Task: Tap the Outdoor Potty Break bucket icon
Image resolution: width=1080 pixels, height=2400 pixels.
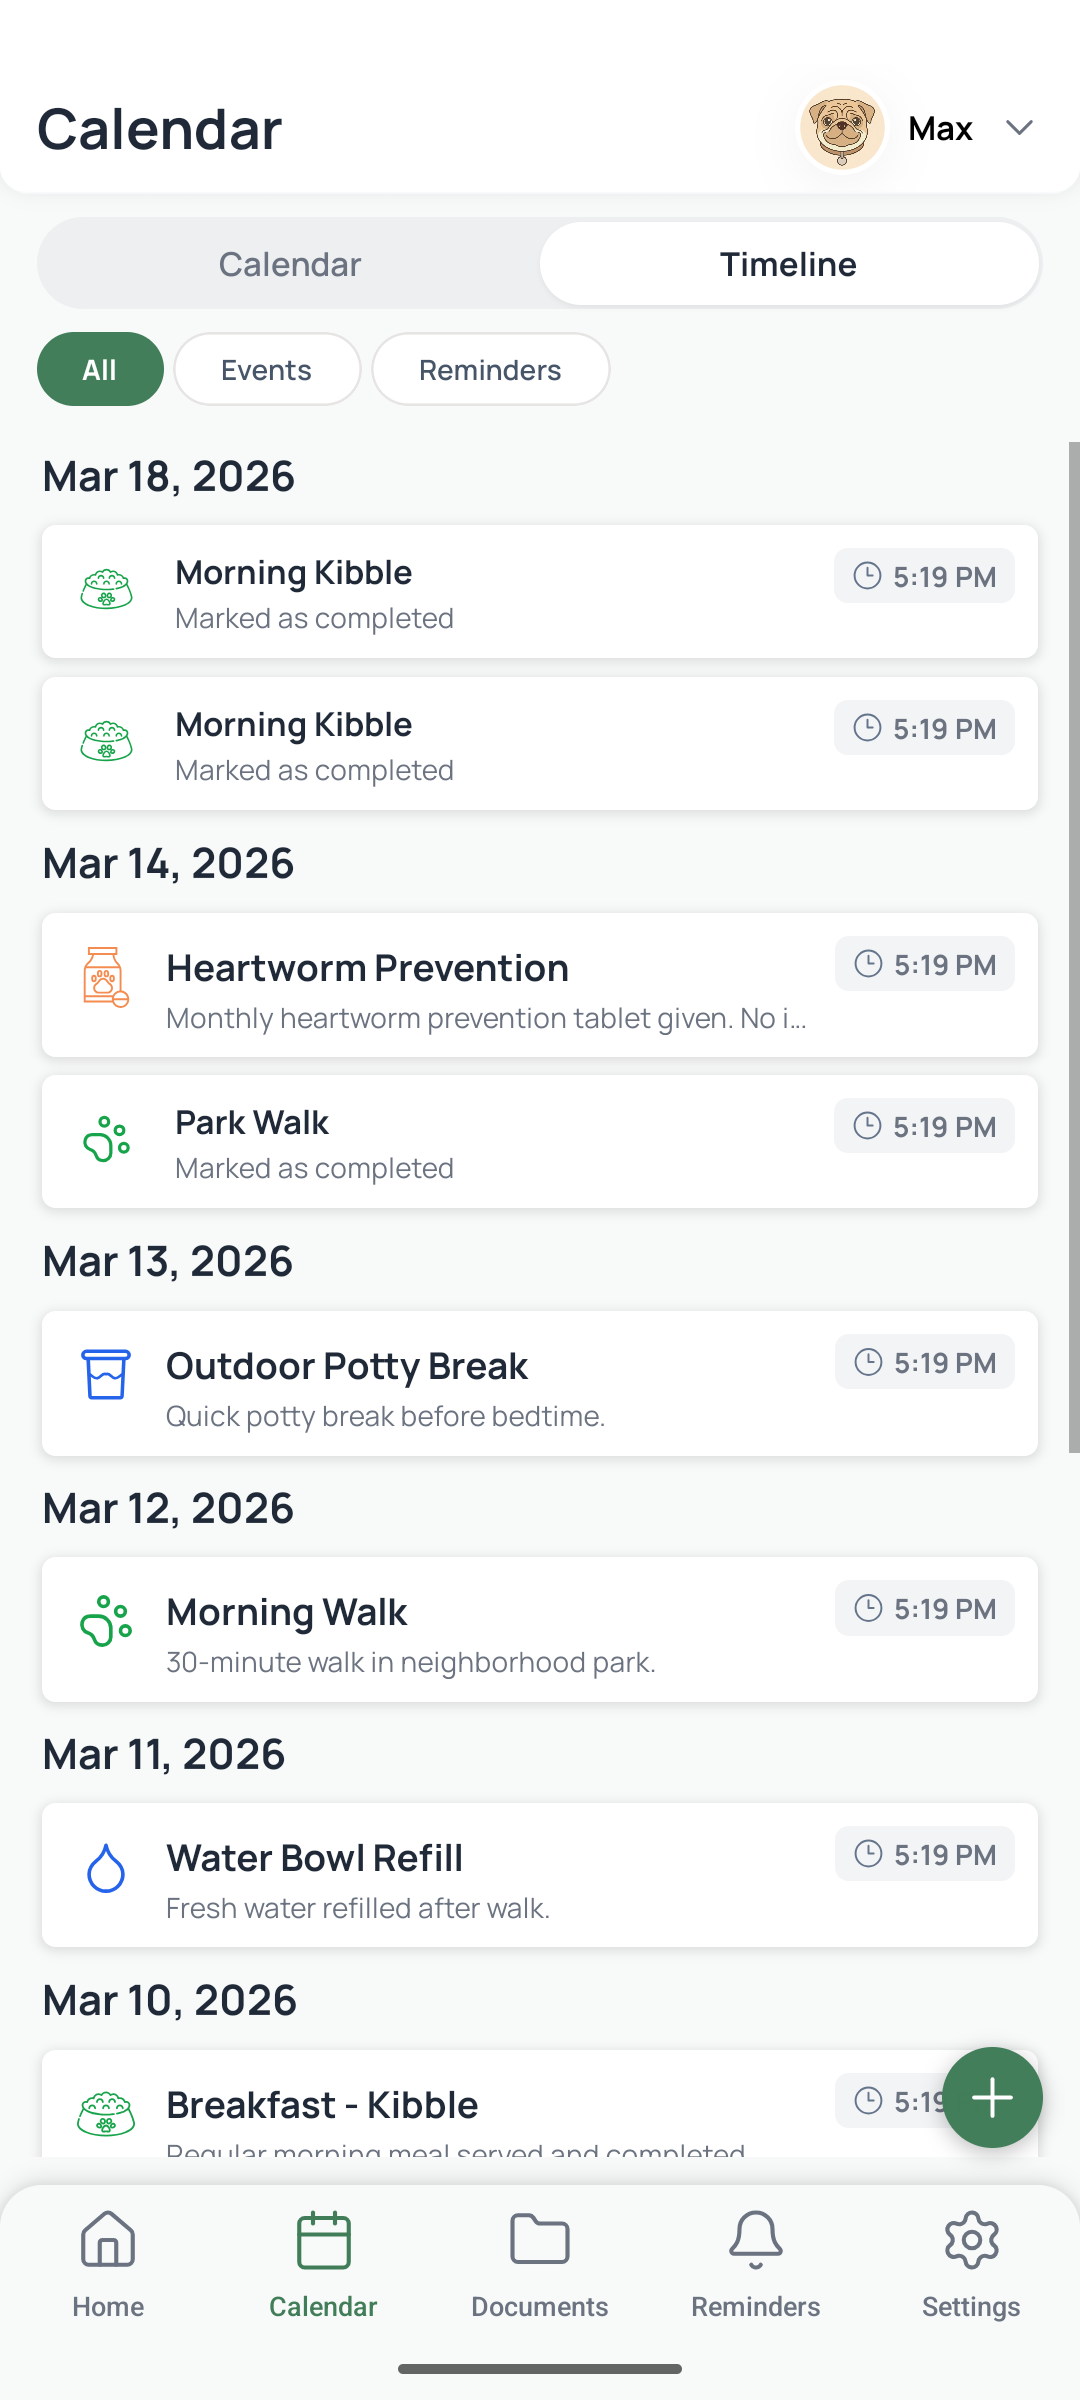Action: pos(105,1374)
